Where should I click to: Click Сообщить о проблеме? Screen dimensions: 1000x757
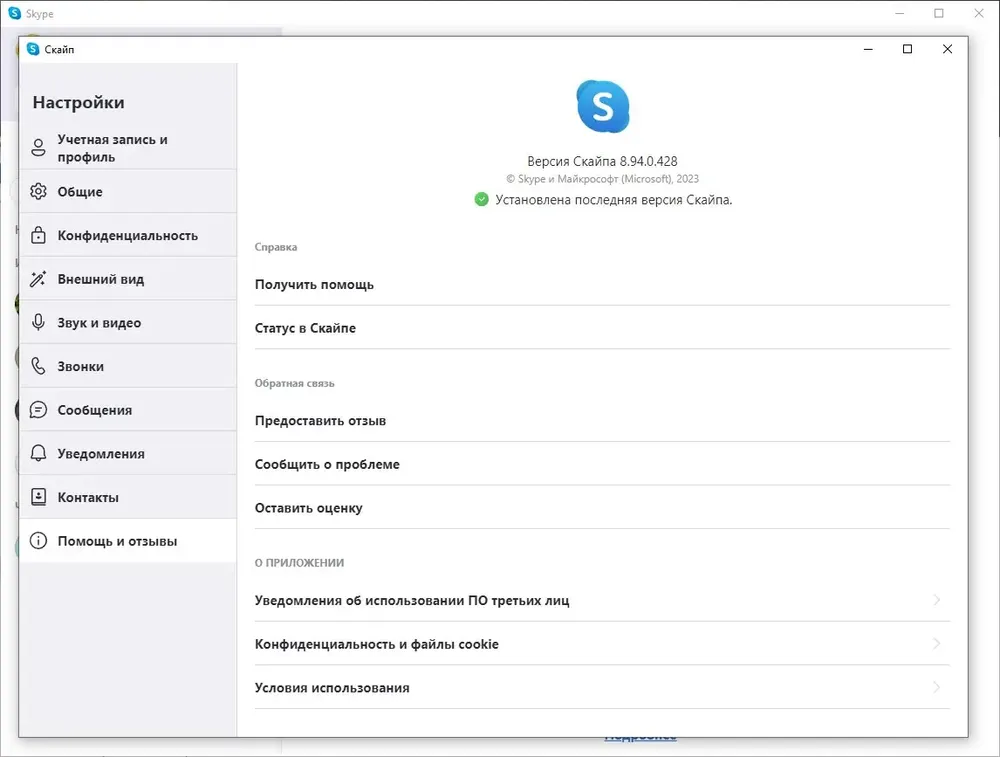coord(602,464)
